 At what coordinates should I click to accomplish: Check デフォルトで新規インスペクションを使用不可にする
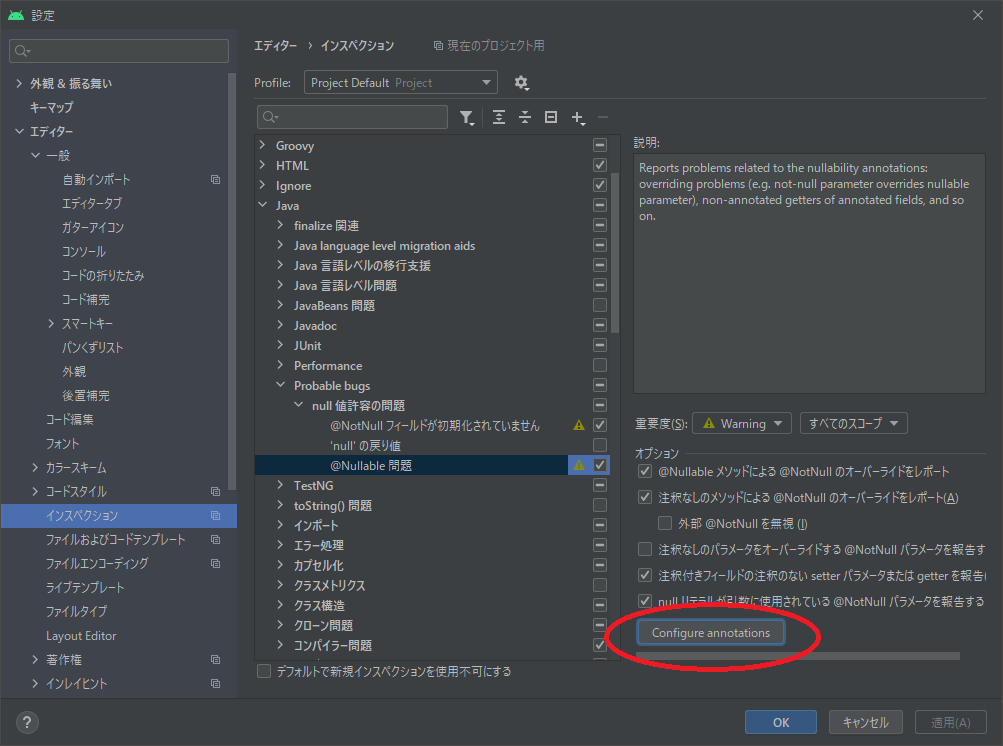(x=265, y=673)
